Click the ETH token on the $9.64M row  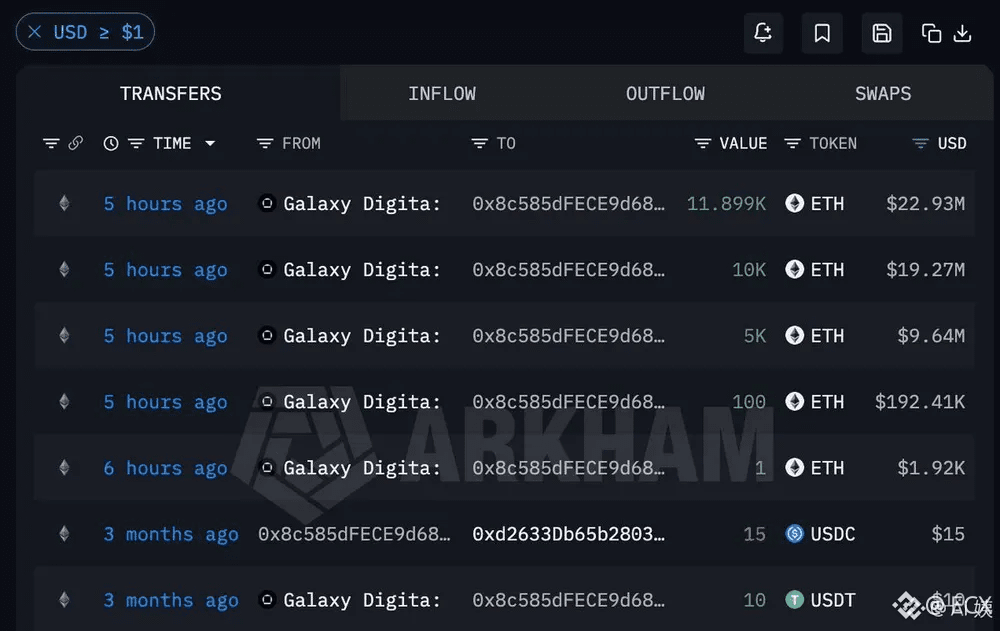[814, 336]
